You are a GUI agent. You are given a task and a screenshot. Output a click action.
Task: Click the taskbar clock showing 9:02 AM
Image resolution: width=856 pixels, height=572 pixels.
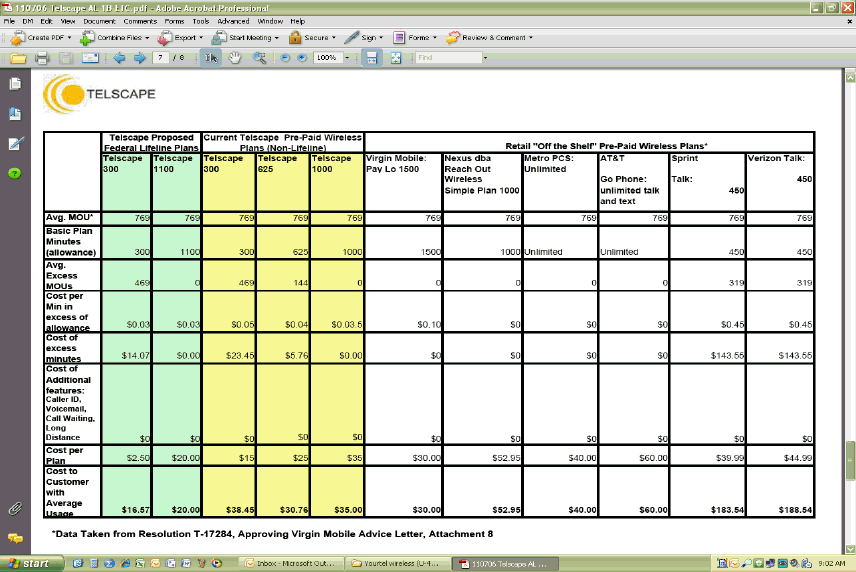click(832, 563)
